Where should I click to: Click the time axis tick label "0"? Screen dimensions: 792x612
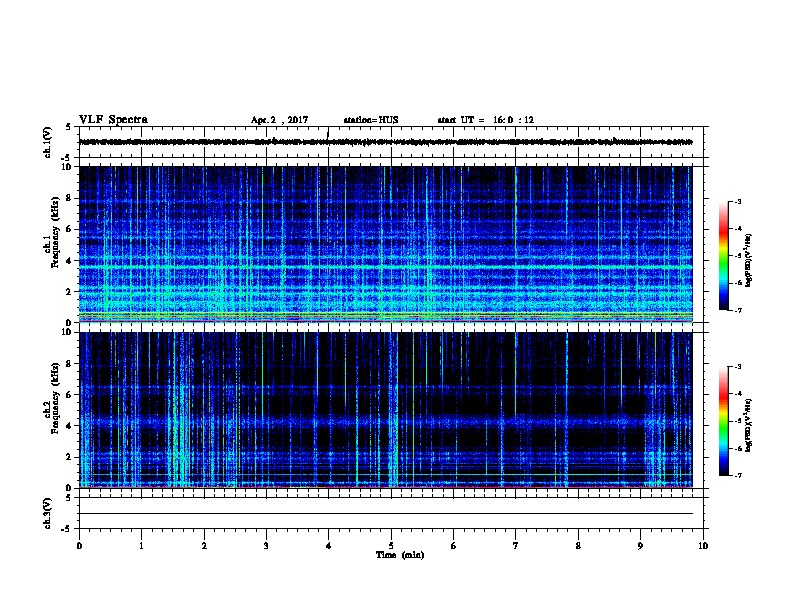point(79,545)
